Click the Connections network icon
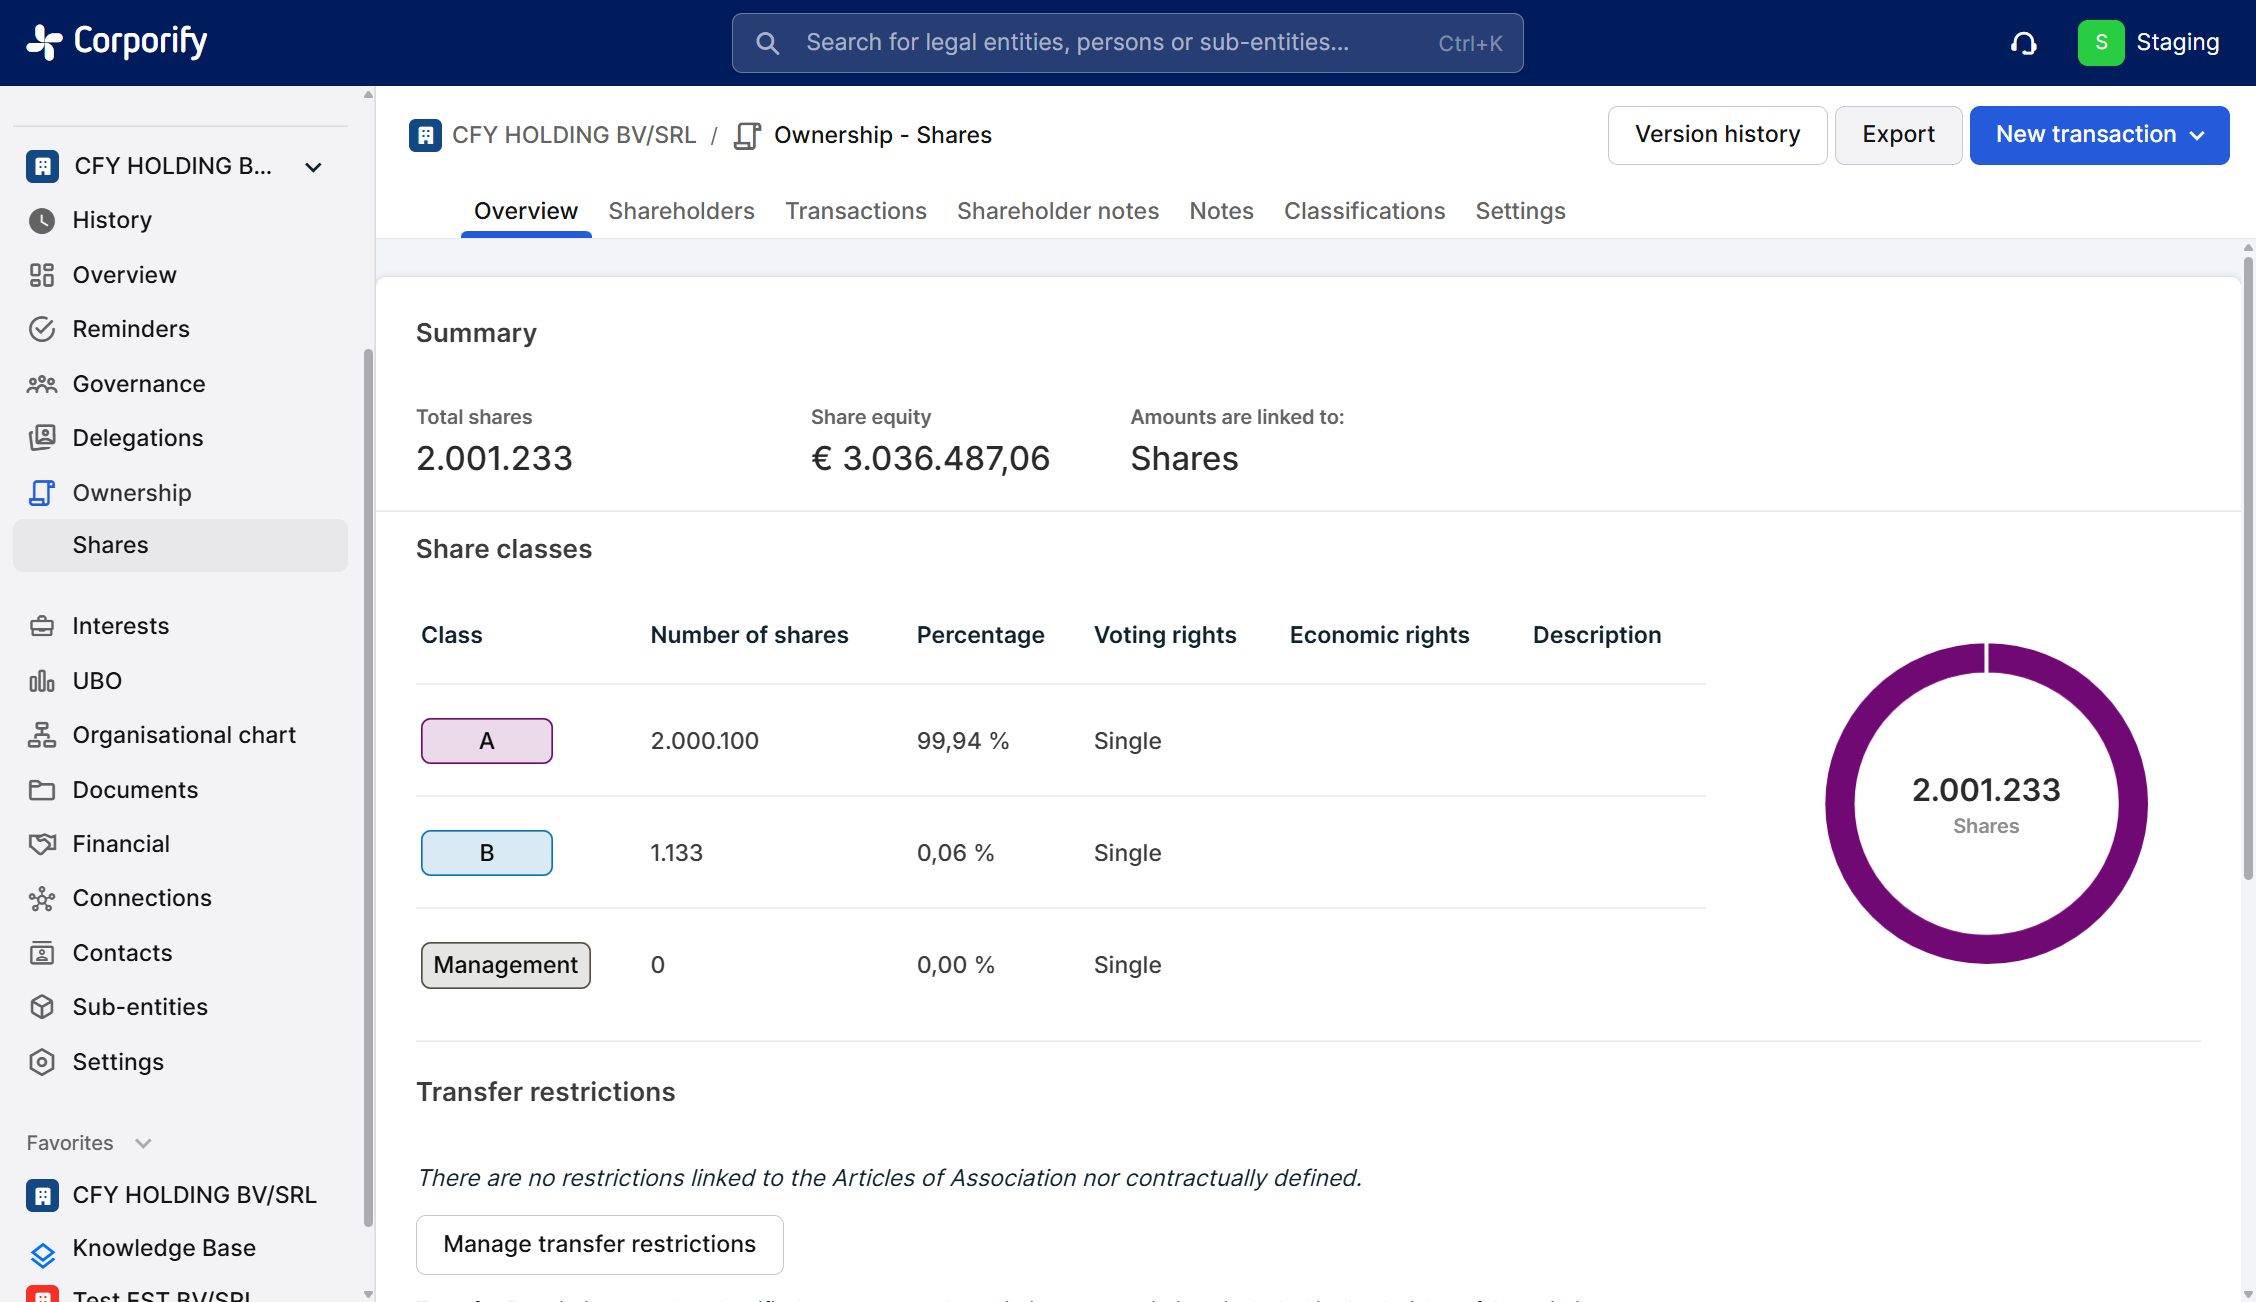The height and width of the screenshot is (1302, 2256). tap(42, 898)
